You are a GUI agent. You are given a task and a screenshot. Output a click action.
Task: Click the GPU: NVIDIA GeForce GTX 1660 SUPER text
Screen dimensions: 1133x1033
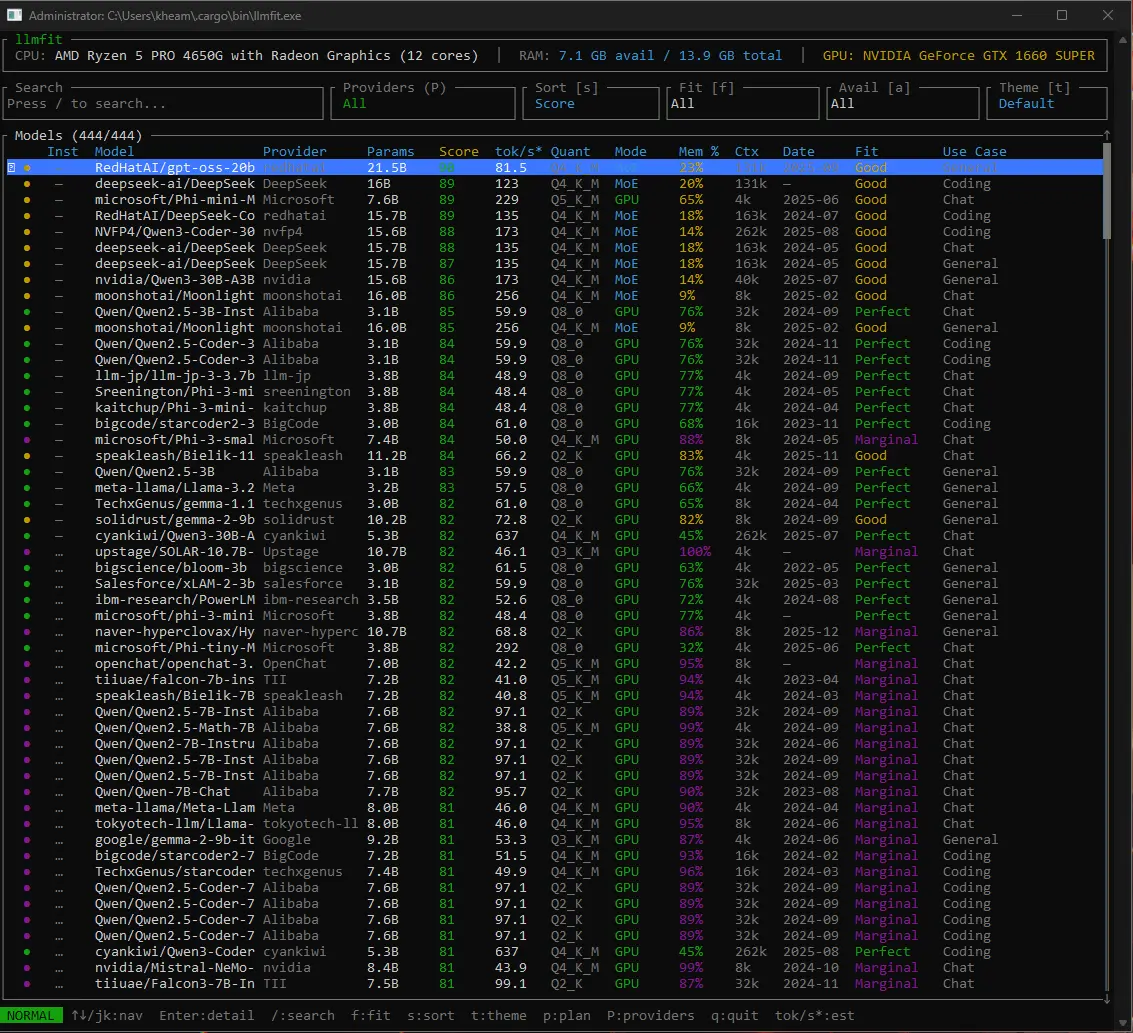tap(959, 56)
